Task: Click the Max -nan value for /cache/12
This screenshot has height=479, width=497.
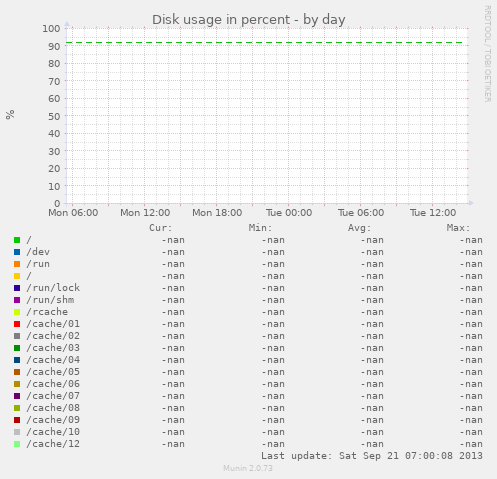Action: click(471, 444)
